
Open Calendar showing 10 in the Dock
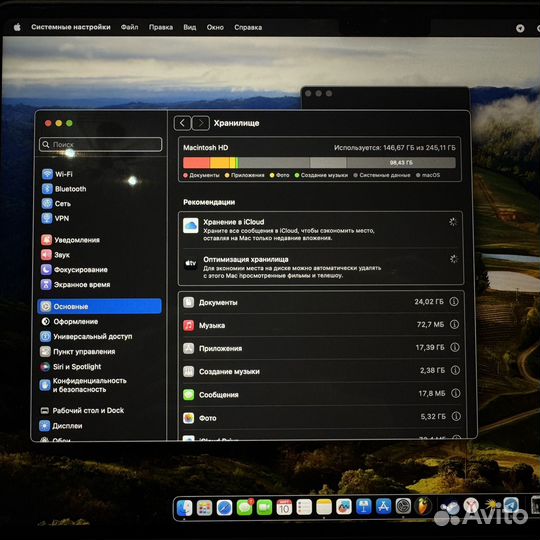(284, 508)
